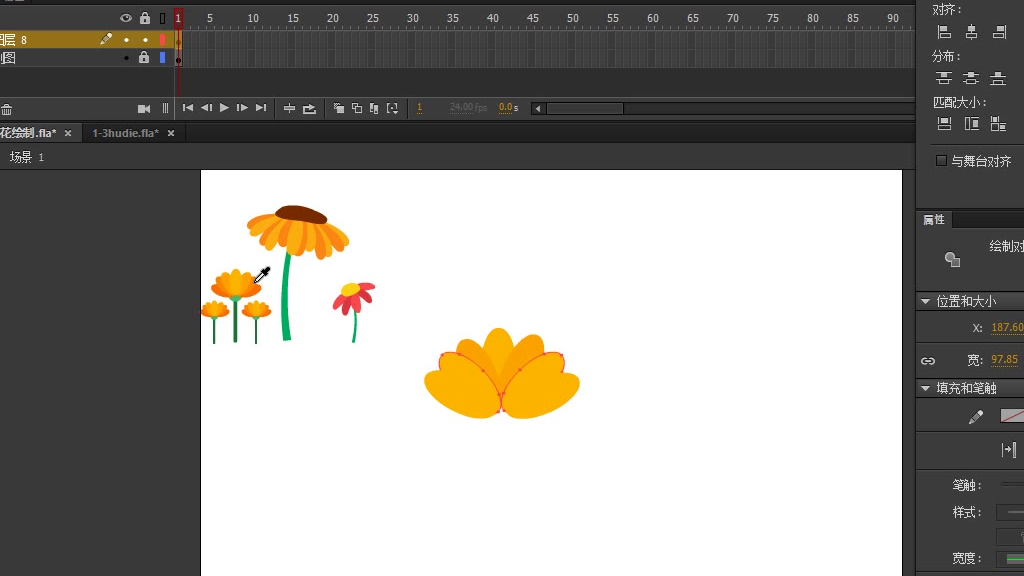
Task: Click the align left edge icon
Action: 944,32
